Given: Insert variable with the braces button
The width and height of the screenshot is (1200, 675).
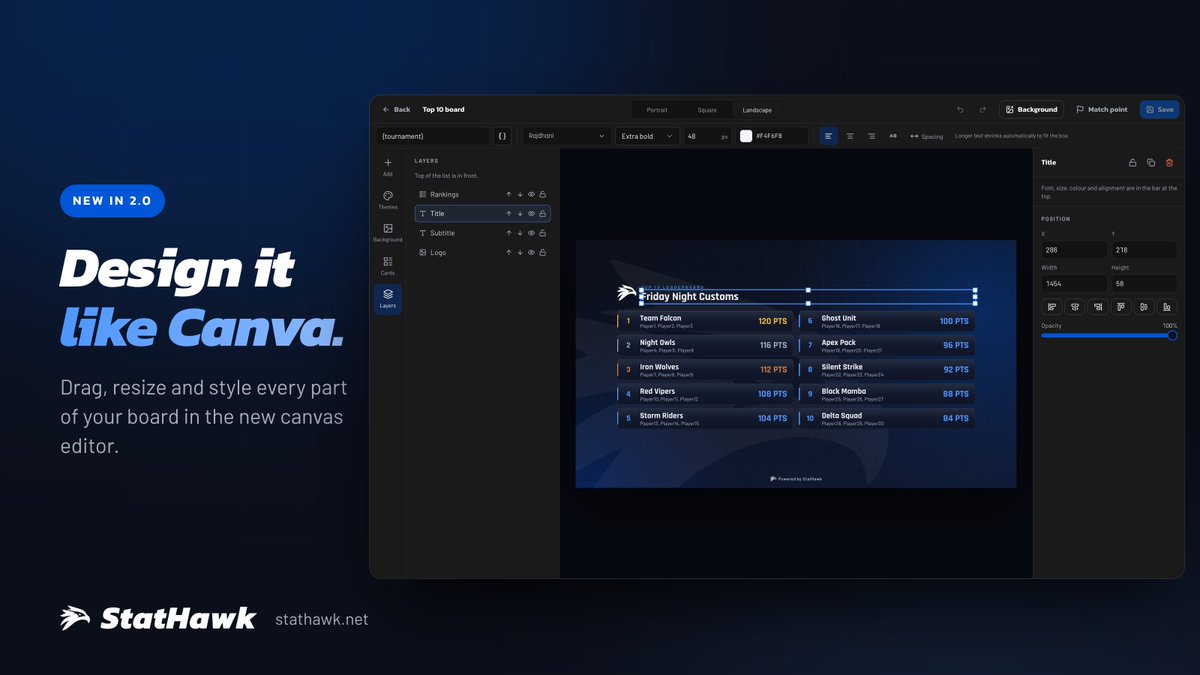Looking at the screenshot, I should tap(503, 136).
